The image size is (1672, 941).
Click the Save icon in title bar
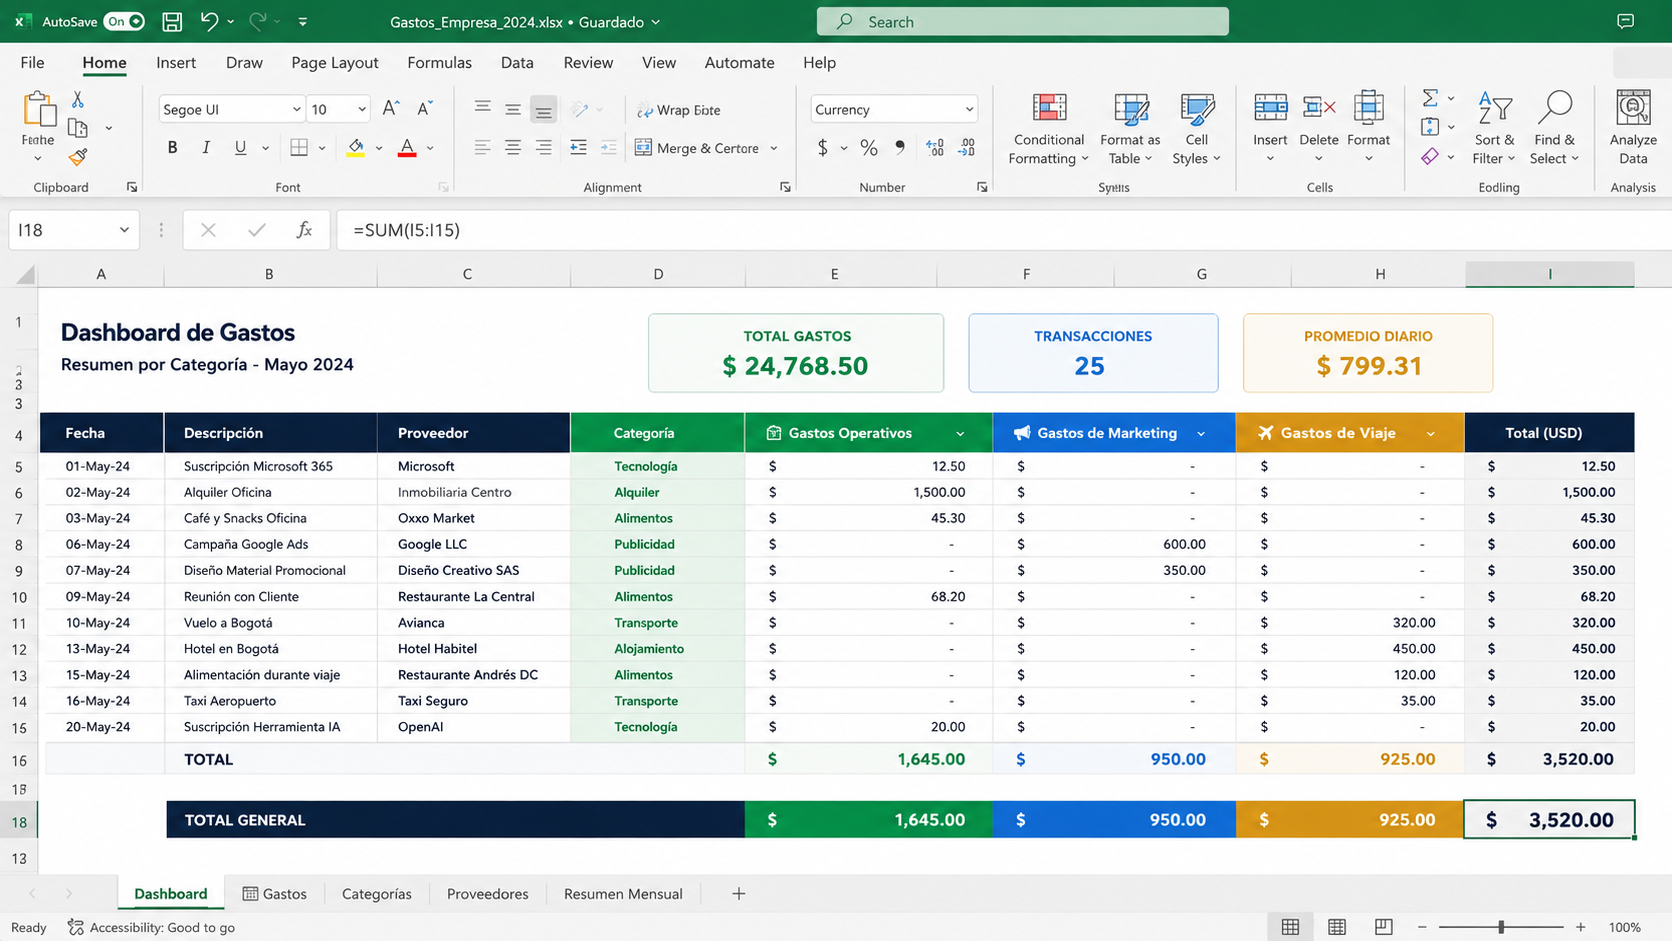pyautogui.click(x=172, y=21)
